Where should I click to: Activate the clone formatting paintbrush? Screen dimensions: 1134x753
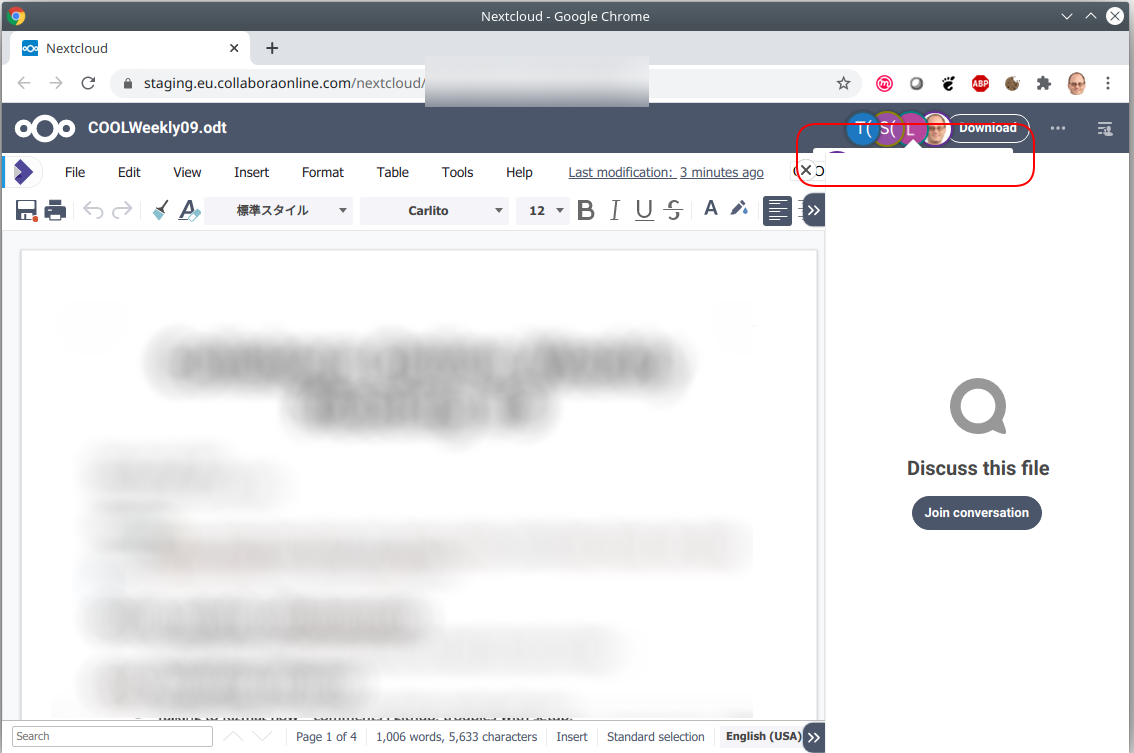coord(161,210)
